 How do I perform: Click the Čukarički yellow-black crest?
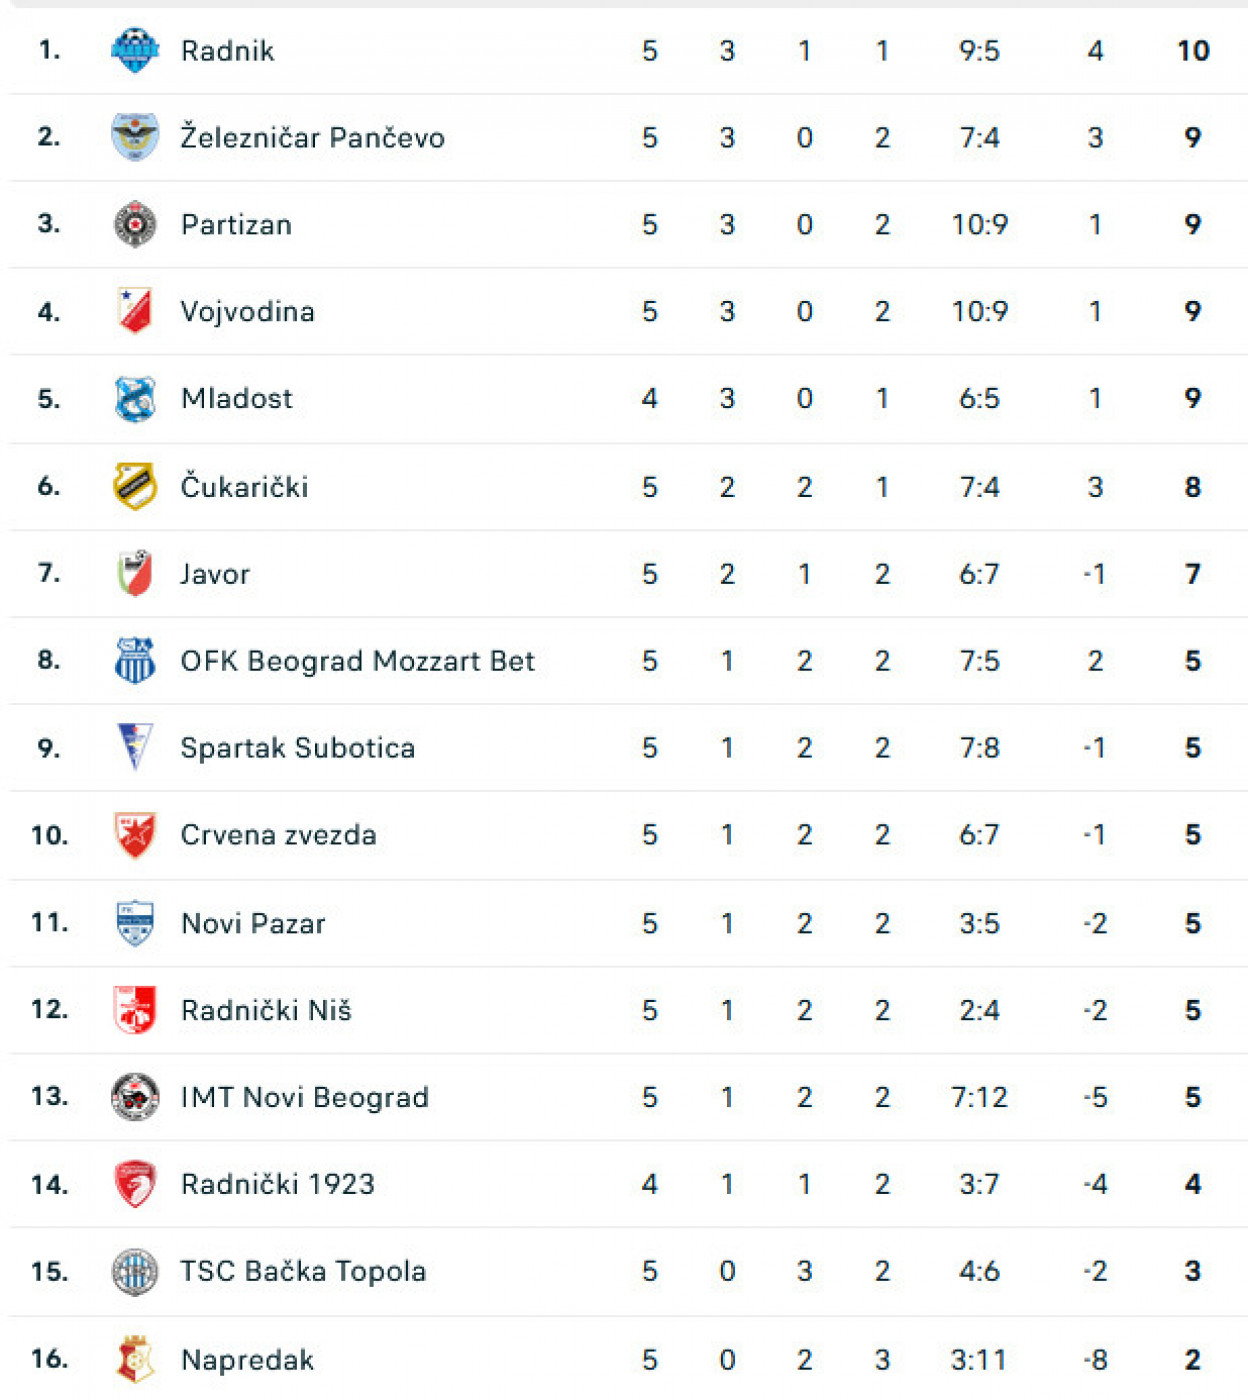coord(135,486)
